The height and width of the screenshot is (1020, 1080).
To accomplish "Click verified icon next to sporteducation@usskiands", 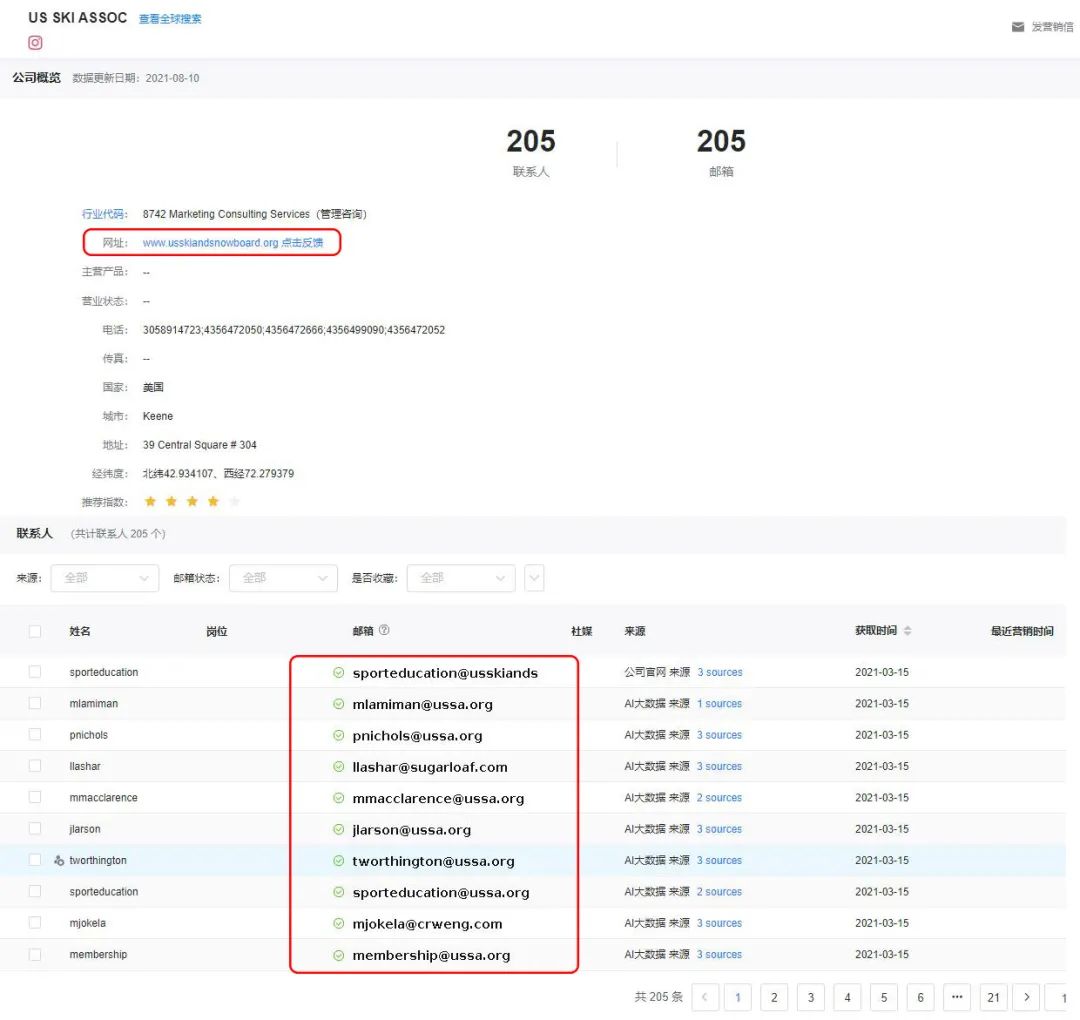I will 338,673.
